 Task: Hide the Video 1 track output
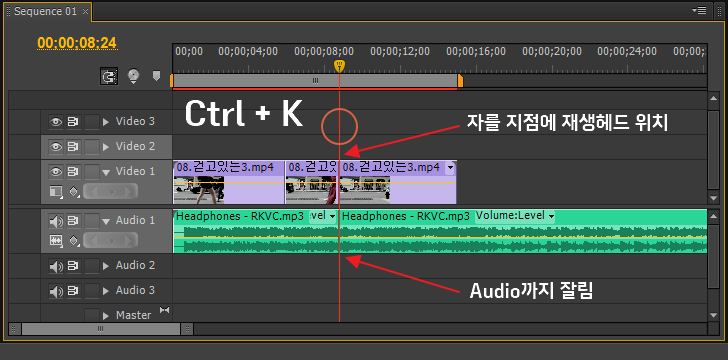coord(56,172)
